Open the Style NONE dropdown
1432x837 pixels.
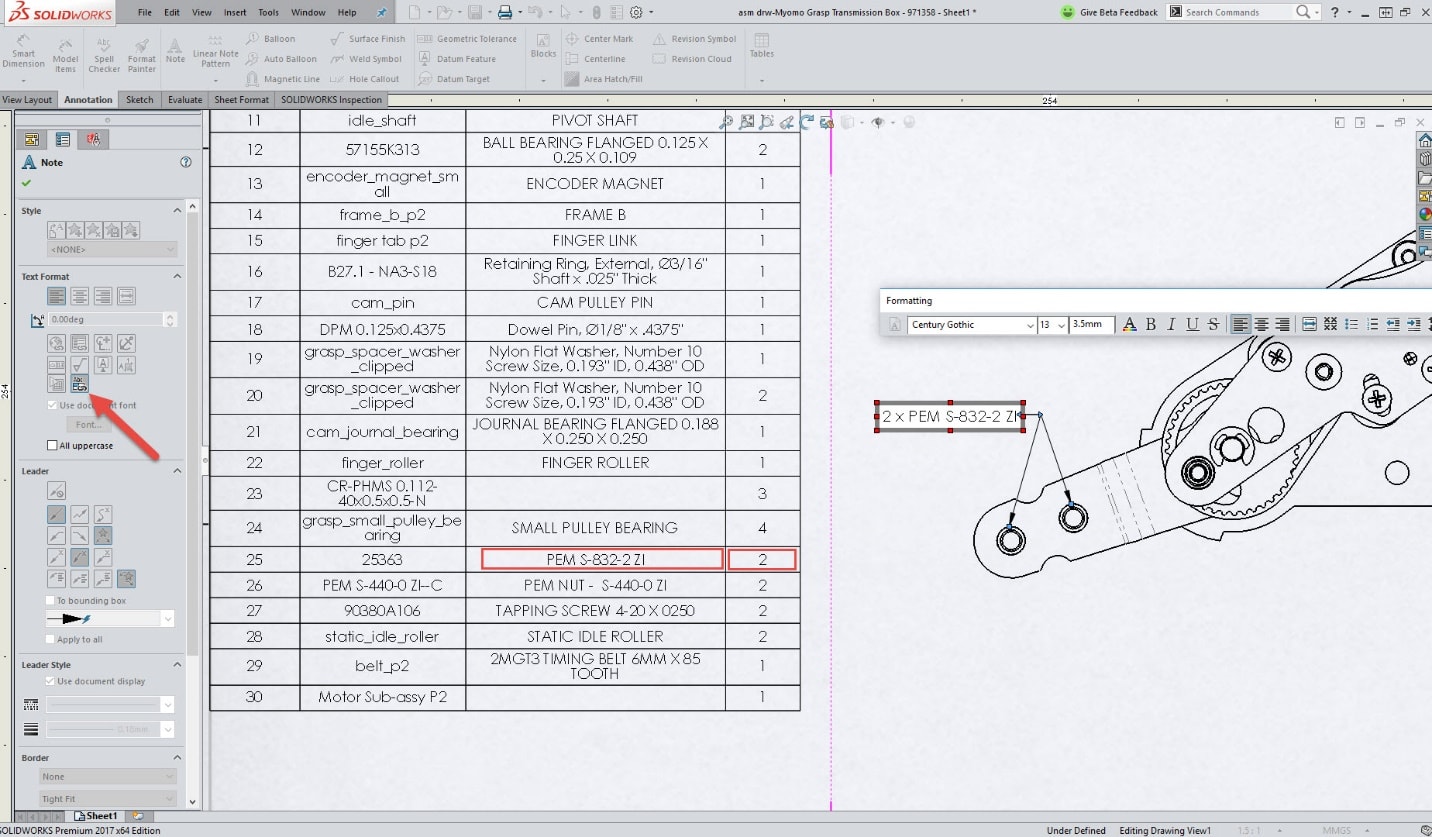[x=112, y=249]
